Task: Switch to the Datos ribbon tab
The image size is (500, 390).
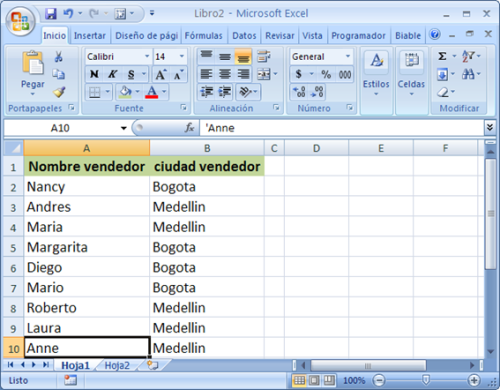Action: 244,36
